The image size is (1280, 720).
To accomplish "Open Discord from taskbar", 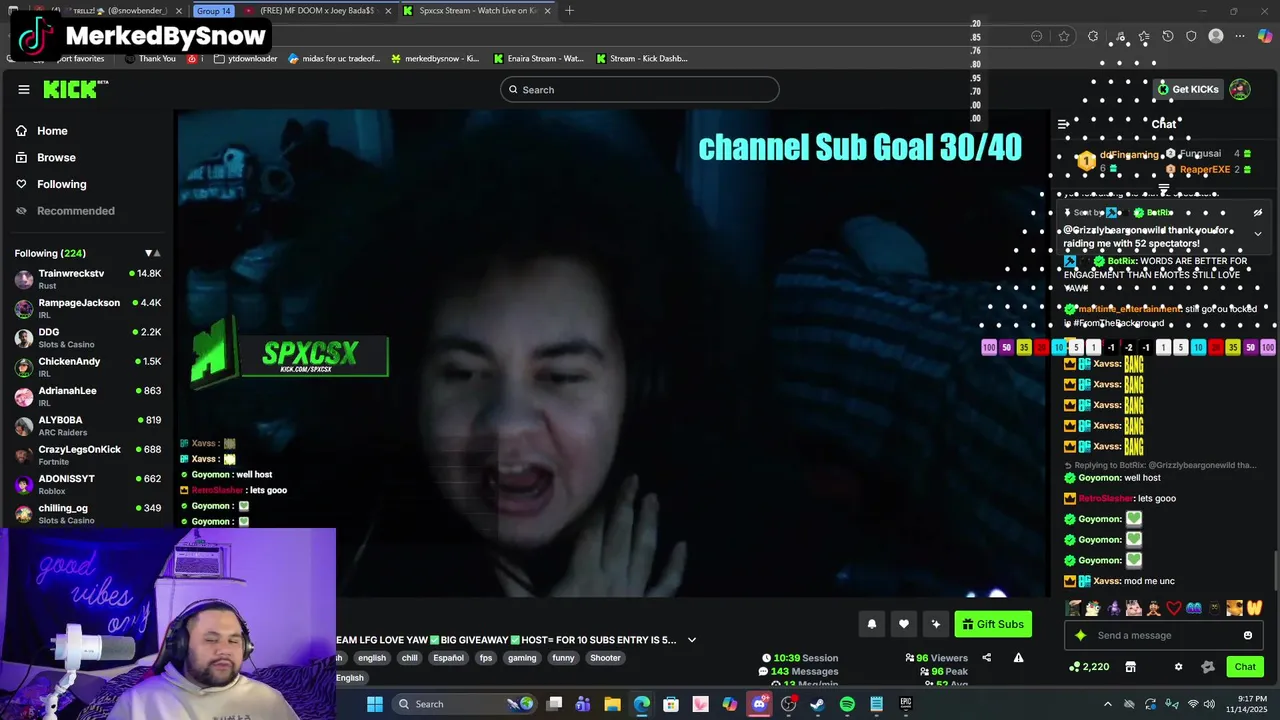I will click(759, 704).
